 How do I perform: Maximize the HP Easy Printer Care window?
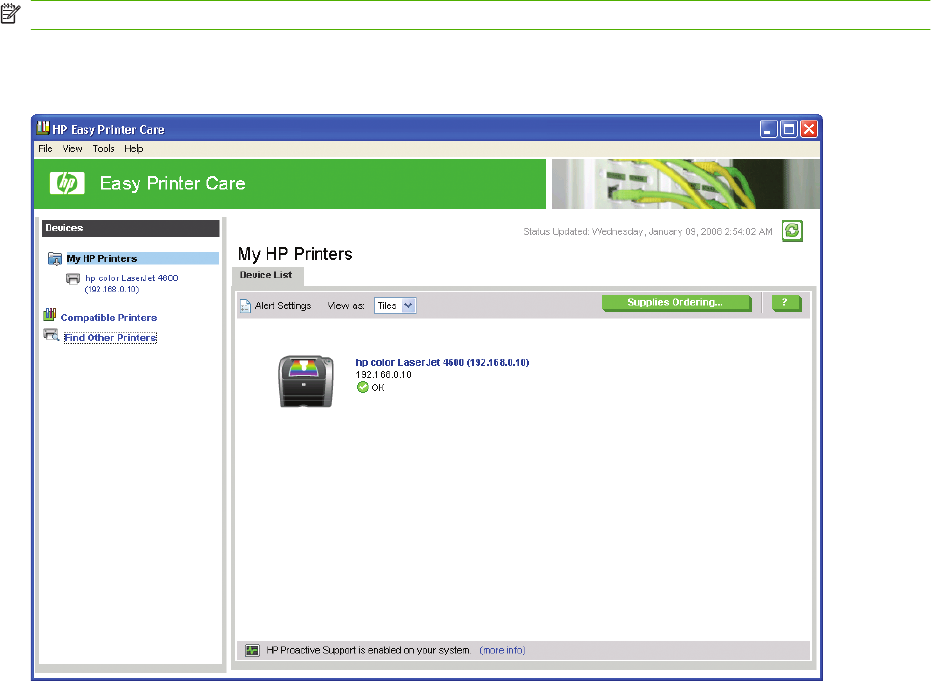click(789, 129)
